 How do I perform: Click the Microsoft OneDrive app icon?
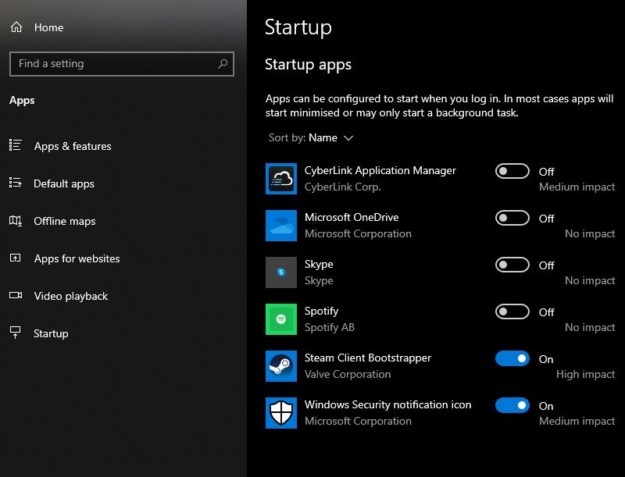pos(281,226)
